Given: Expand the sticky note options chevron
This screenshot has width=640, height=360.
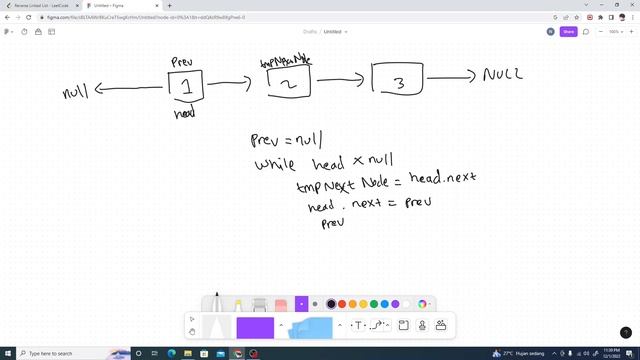Looking at the screenshot, I should [x=340, y=325].
